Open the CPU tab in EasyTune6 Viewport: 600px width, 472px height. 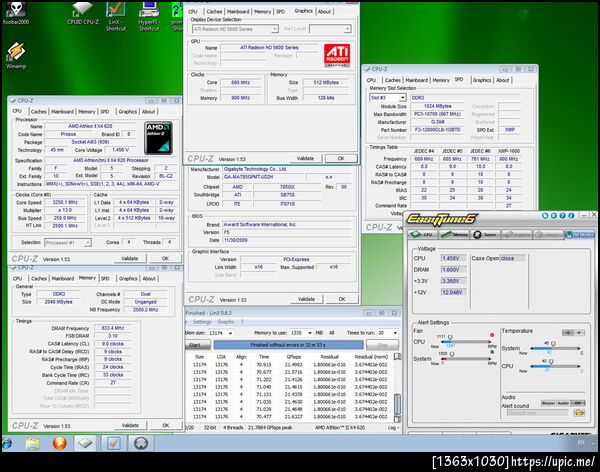pyautogui.click(x=422, y=234)
